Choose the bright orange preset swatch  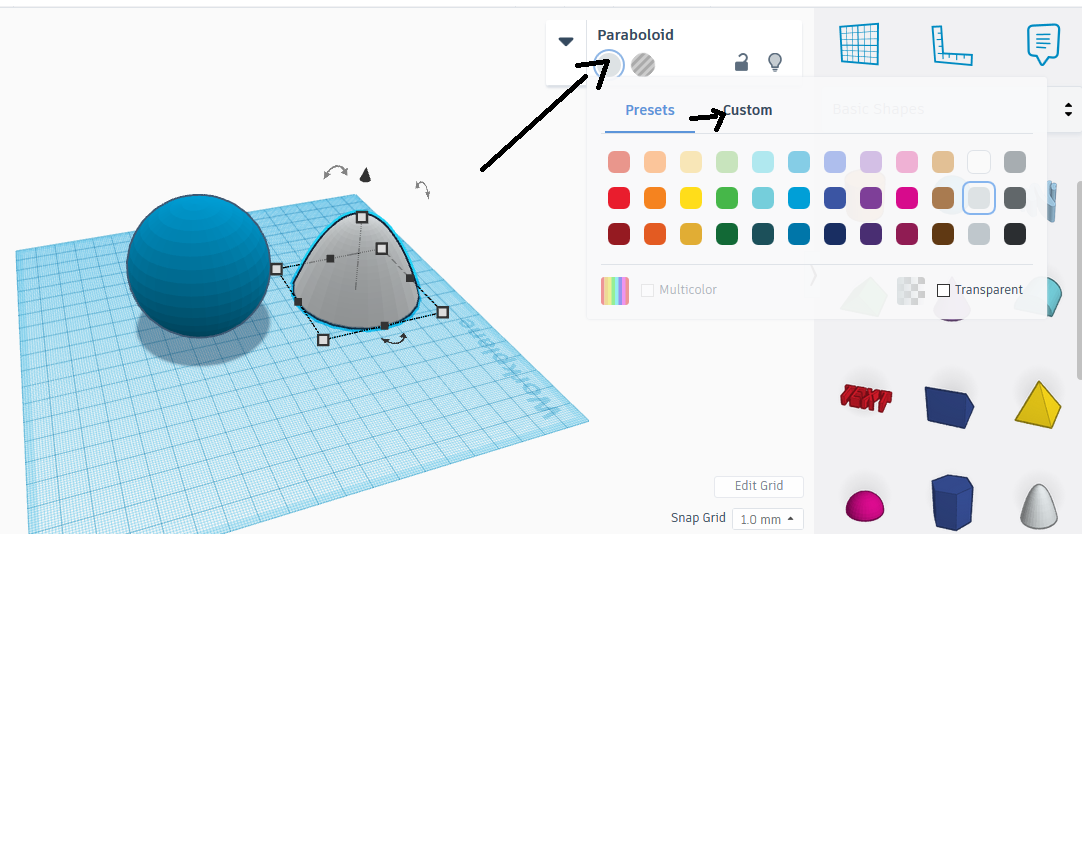tap(655, 198)
